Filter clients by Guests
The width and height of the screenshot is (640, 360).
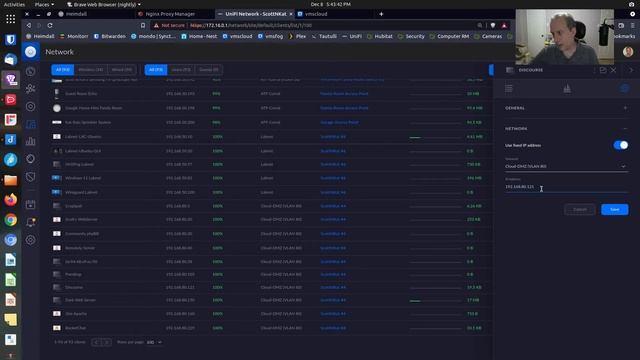click(209, 70)
